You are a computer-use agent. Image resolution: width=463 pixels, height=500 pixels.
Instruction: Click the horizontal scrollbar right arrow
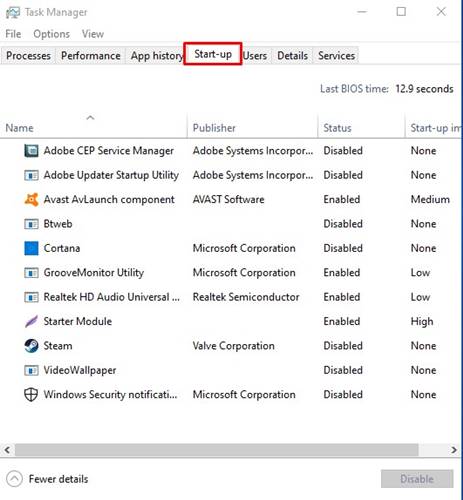(454, 450)
